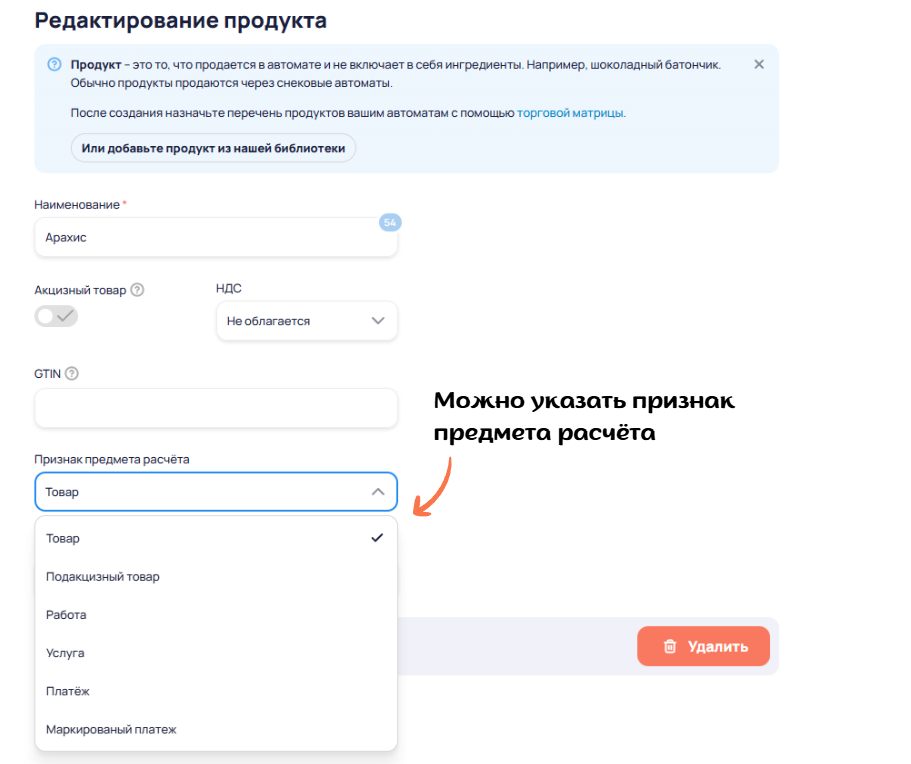The image size is (911, 764).
Task: Open the торговой матрицы link
Action: [570, 113]
